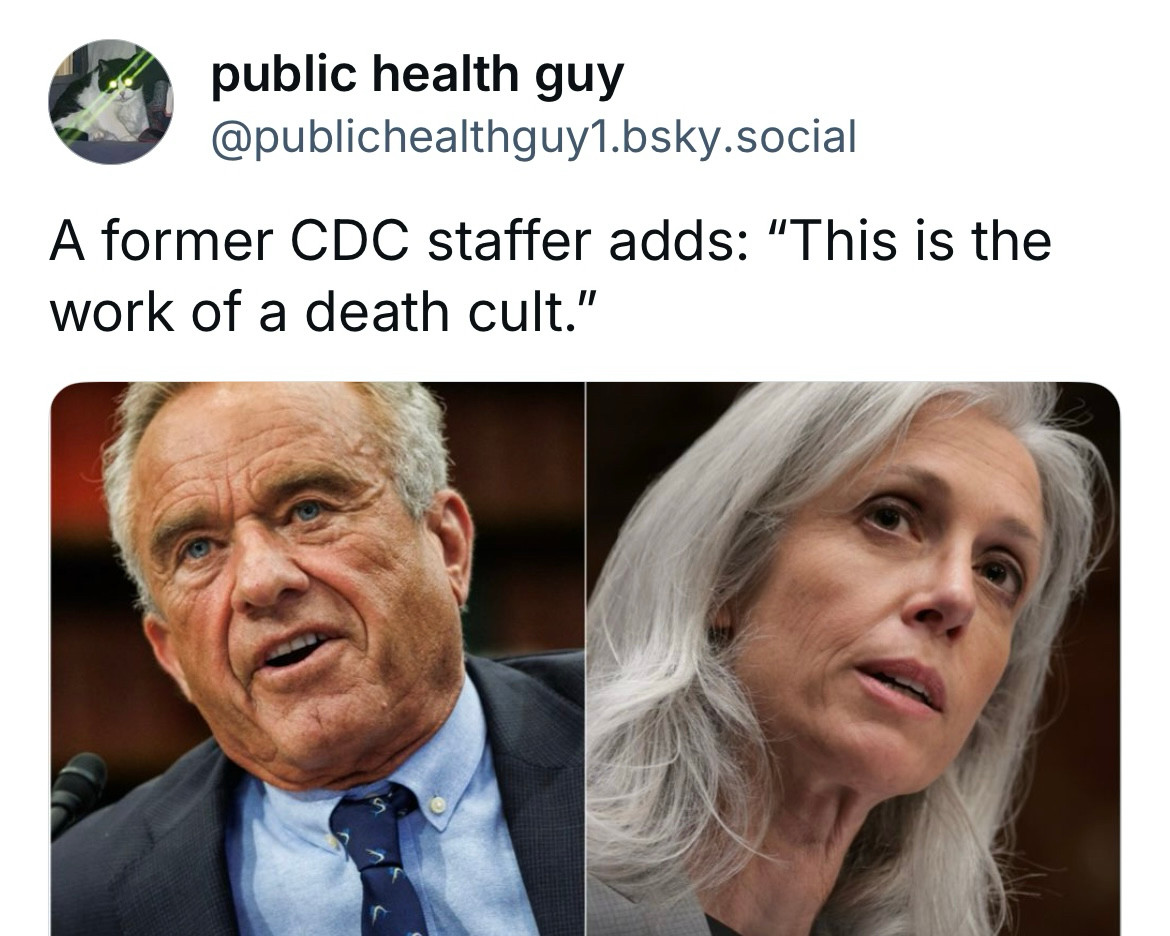Open the cat avatar profile picture
Image resolution: width=1170 pixels, height=936 pixels.
110,102
